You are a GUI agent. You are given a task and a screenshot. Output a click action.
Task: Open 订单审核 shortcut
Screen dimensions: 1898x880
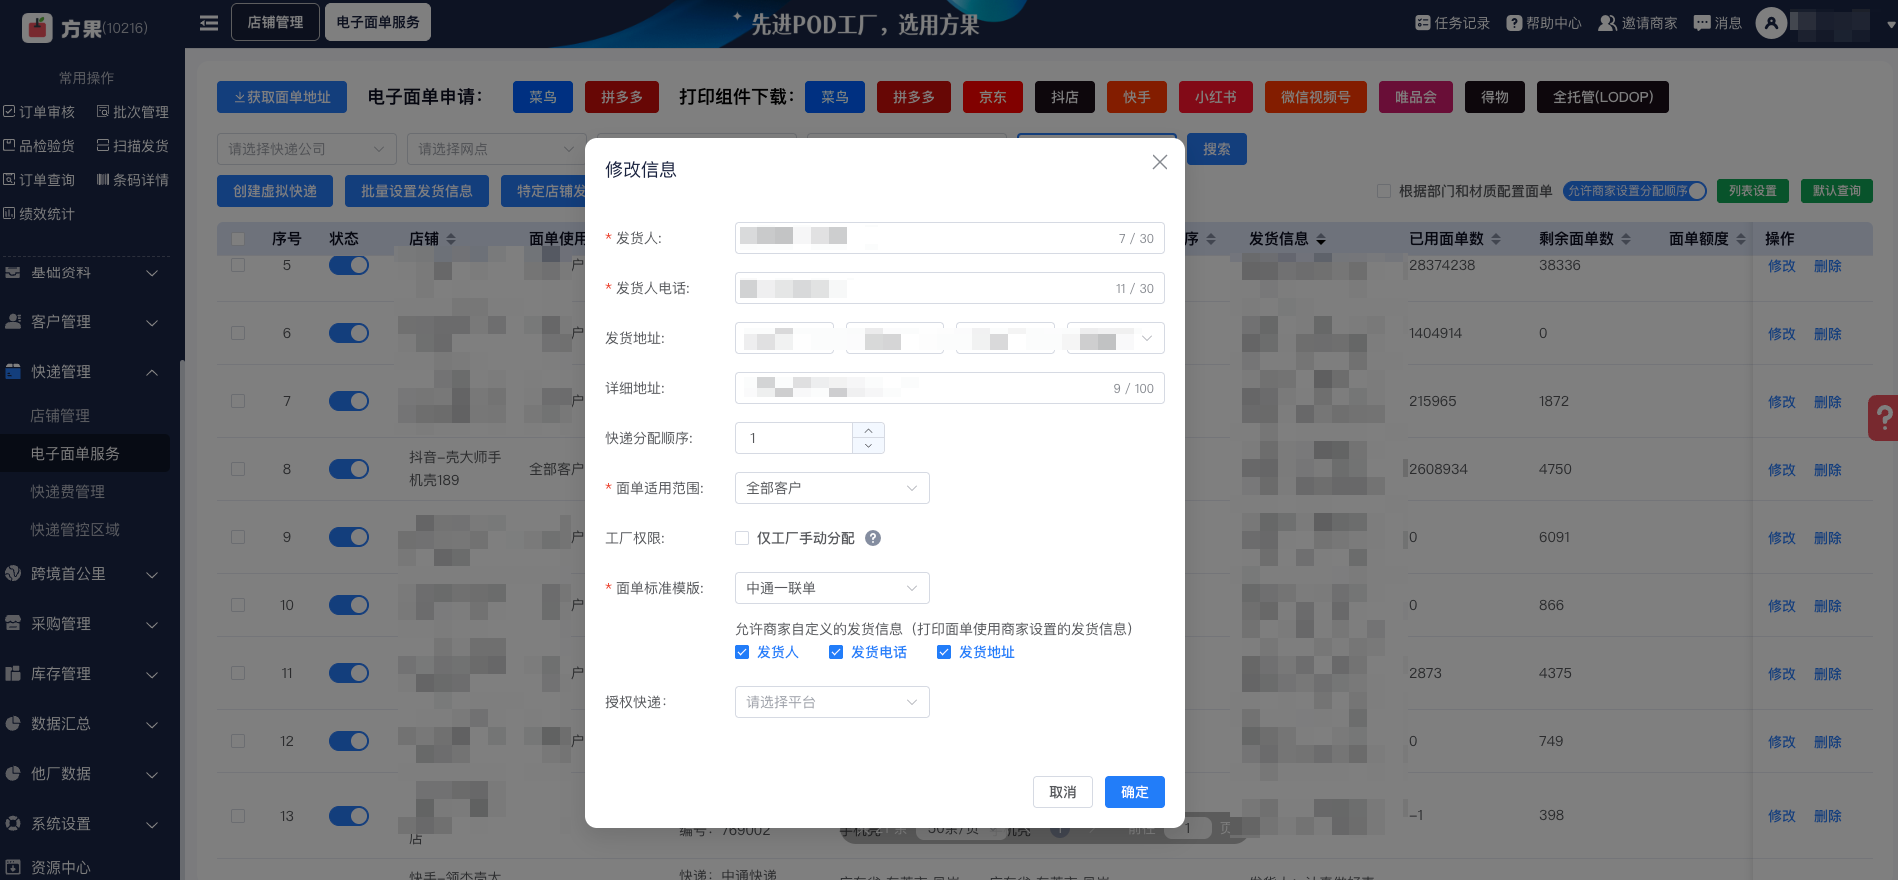pos(40,112)
